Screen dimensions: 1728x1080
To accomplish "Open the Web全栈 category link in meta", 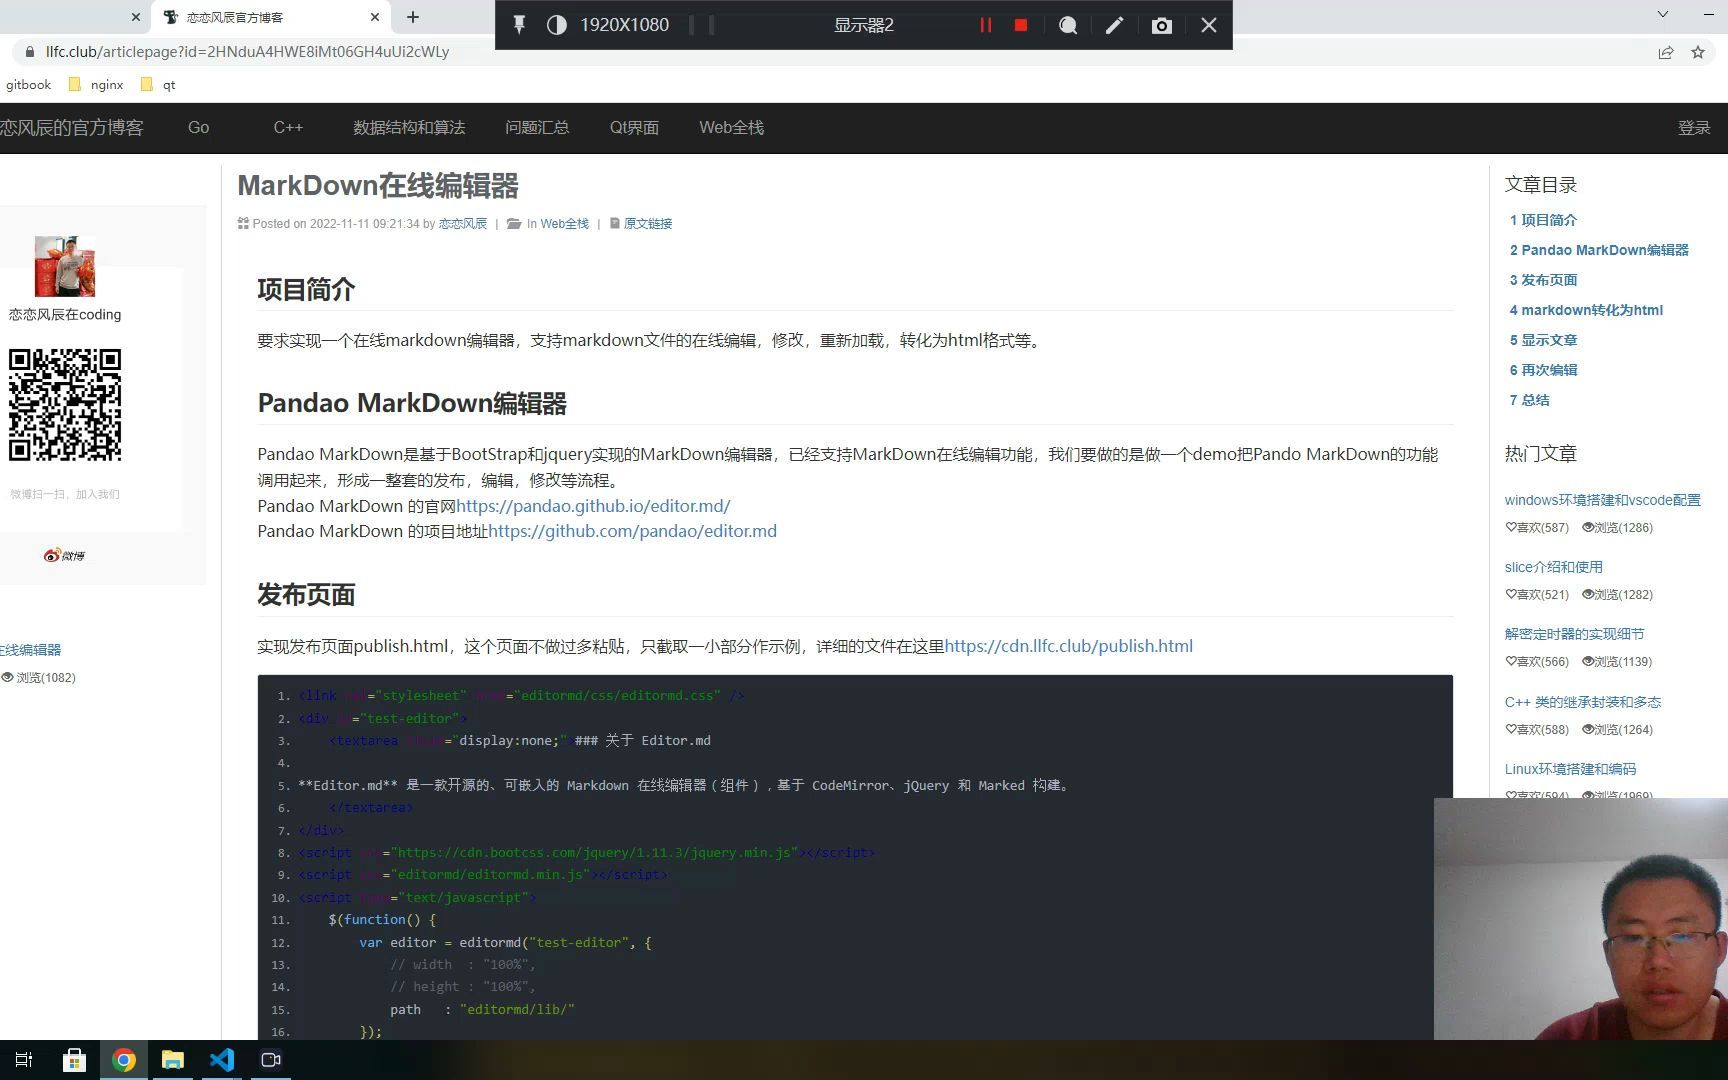I will [x=565, y=224].
